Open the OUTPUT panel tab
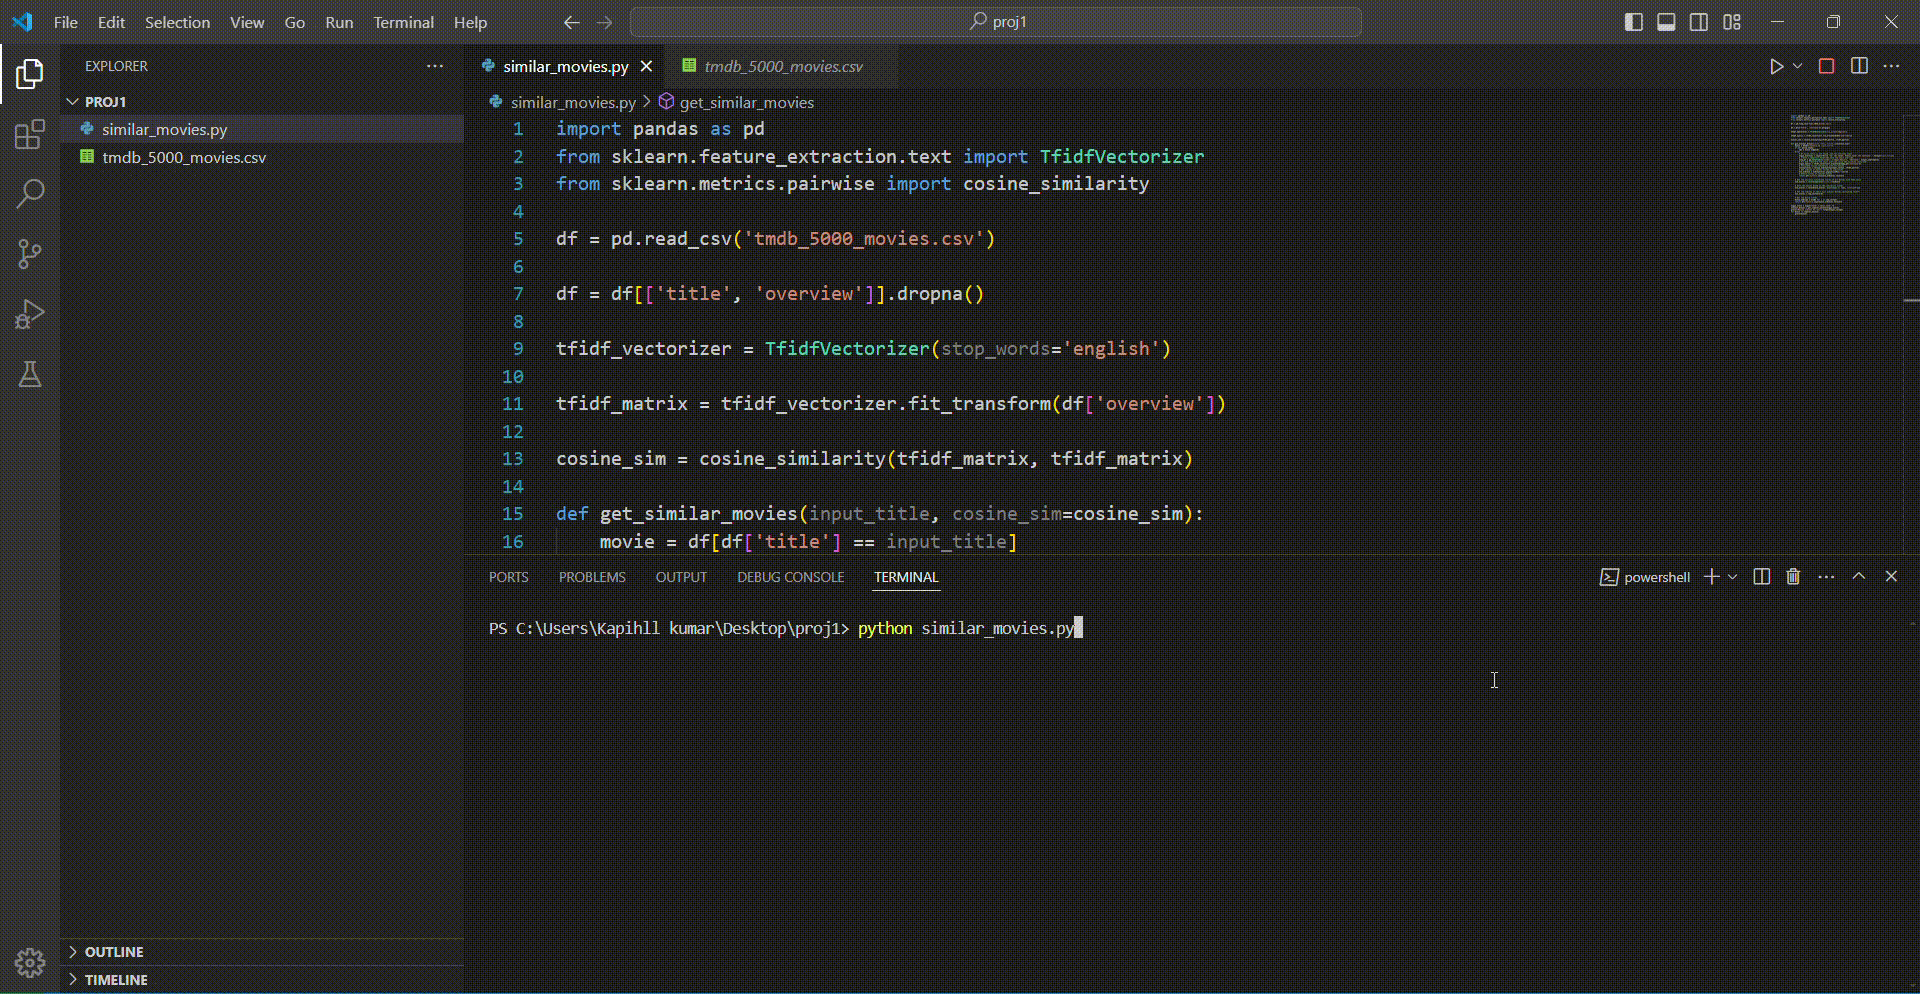The width and height of the screenshot is (1920, 994). pos(681,577)
